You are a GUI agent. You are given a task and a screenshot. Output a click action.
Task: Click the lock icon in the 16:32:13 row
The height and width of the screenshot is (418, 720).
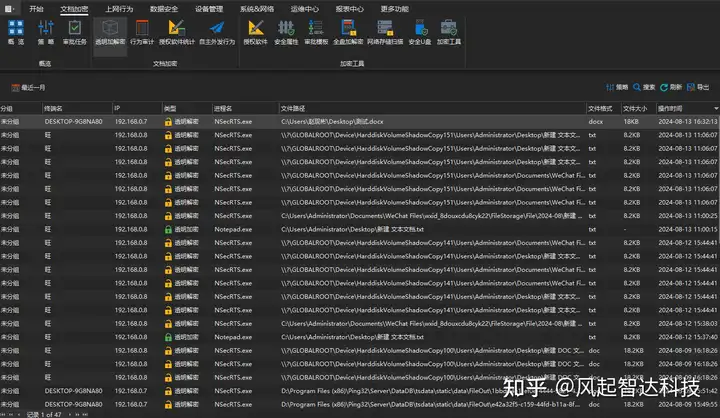pos(168,122)
